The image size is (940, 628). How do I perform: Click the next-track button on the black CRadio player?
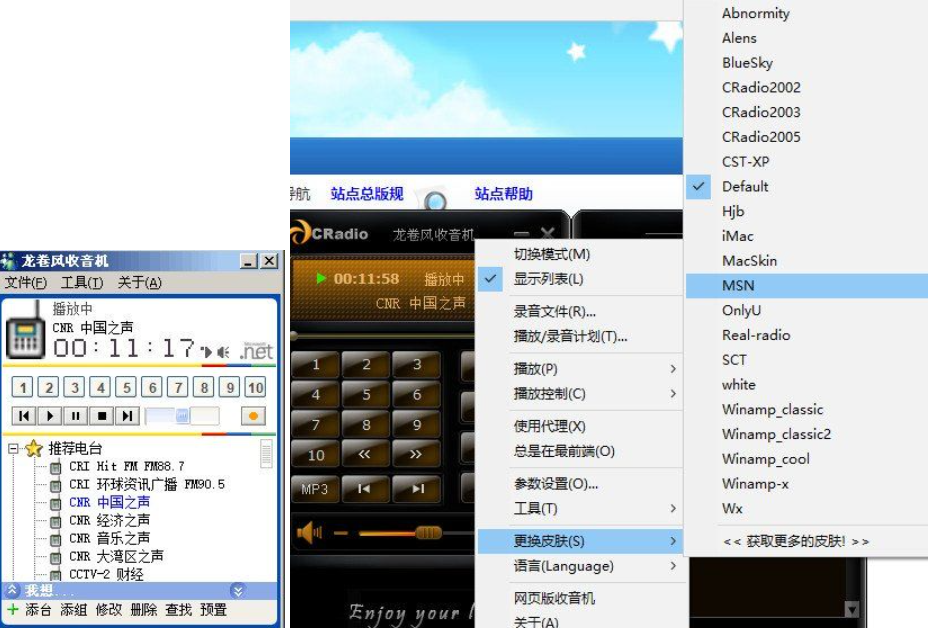coord(417,489)
